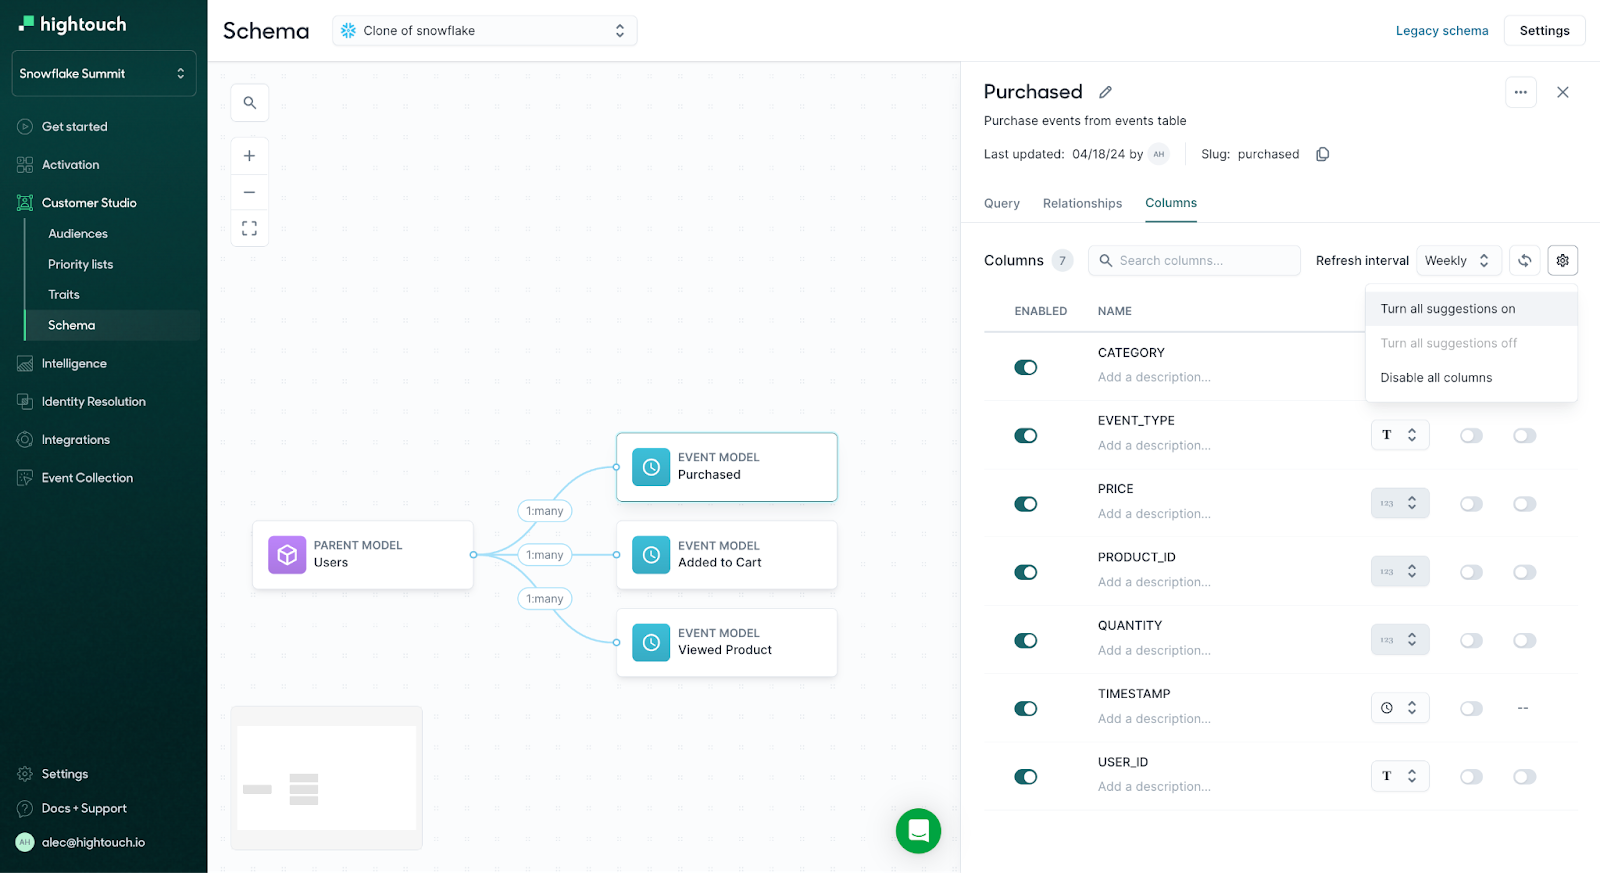Open the Legacy schema link
This screenshot has width=1600, height=873.
tap(1441, 31)
